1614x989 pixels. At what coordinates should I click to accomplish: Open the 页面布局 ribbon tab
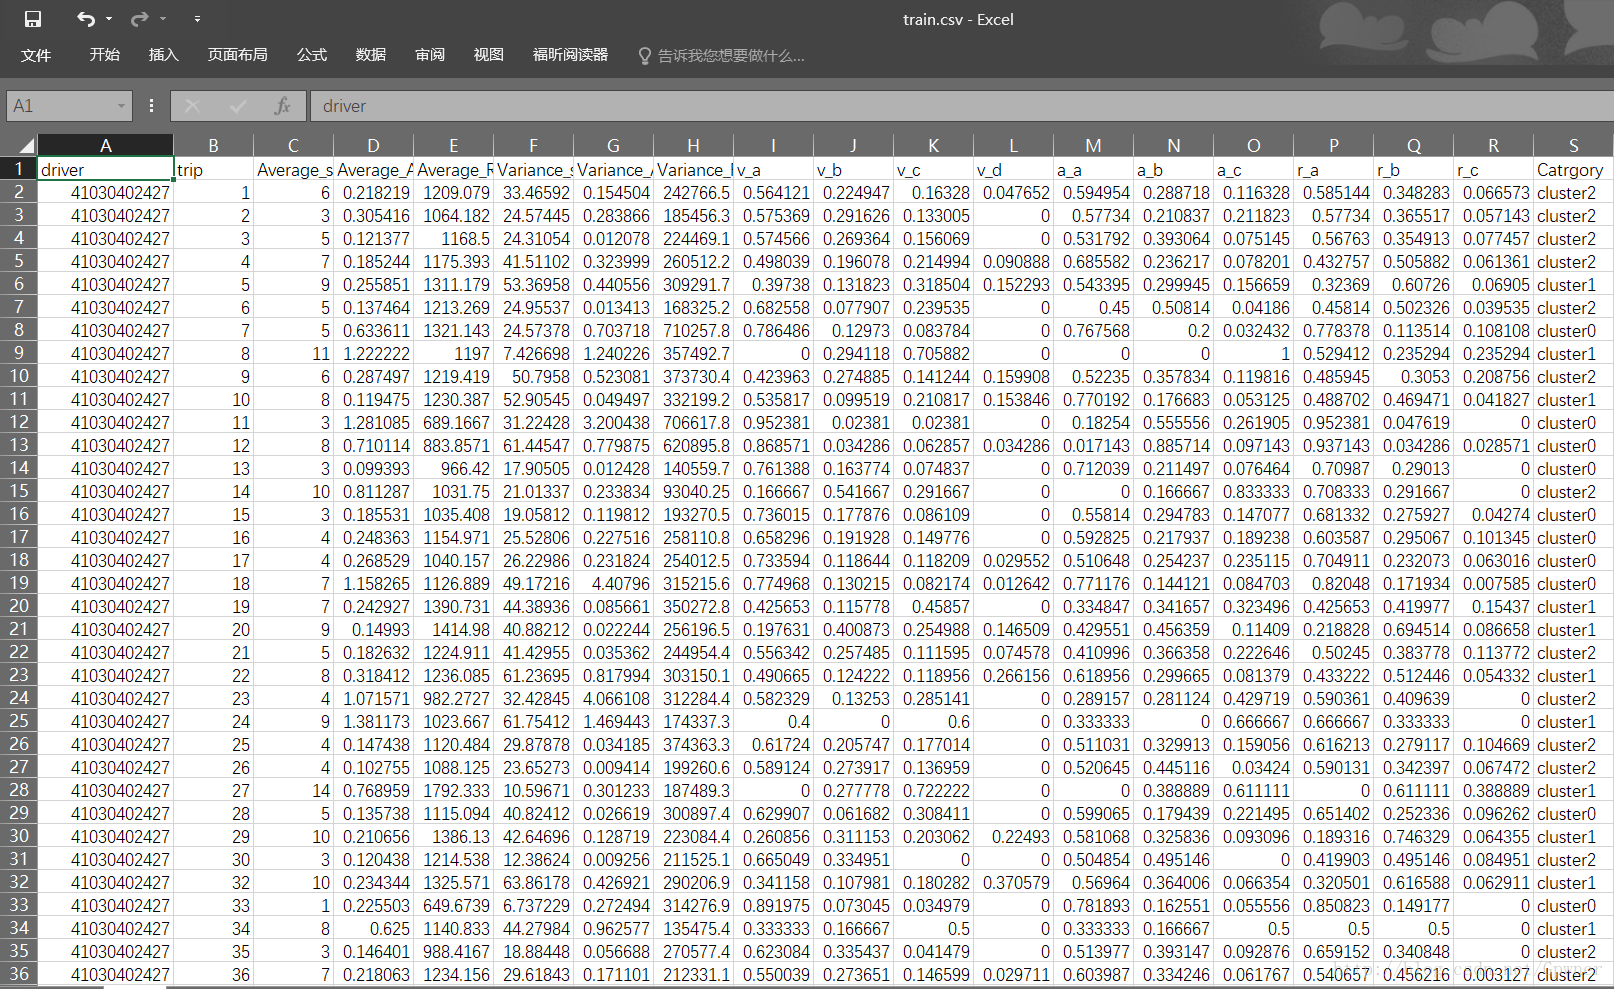tap(237, 55)
